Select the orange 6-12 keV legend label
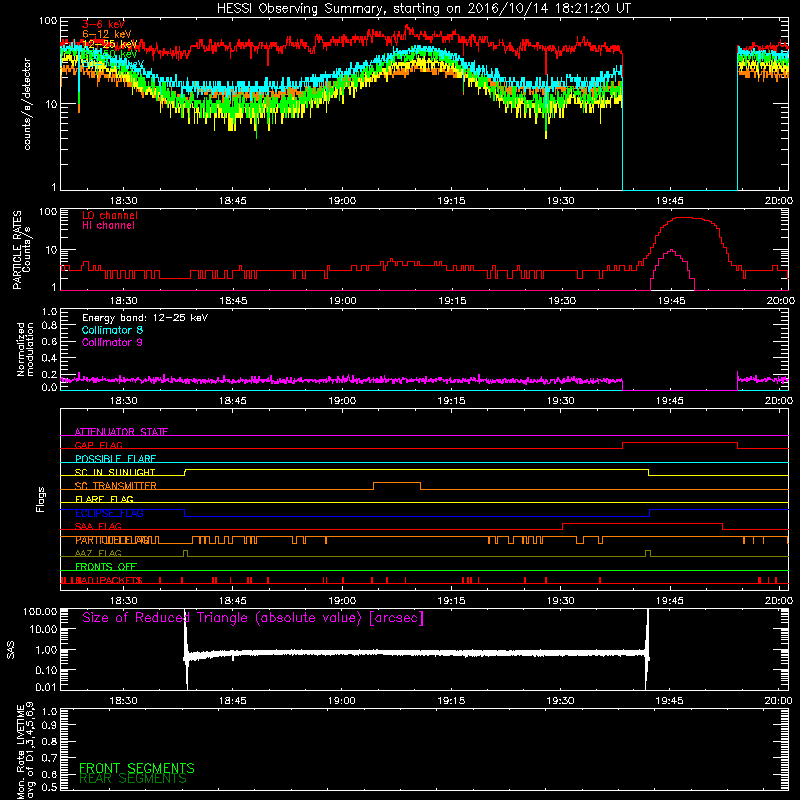 click(107, 34)
